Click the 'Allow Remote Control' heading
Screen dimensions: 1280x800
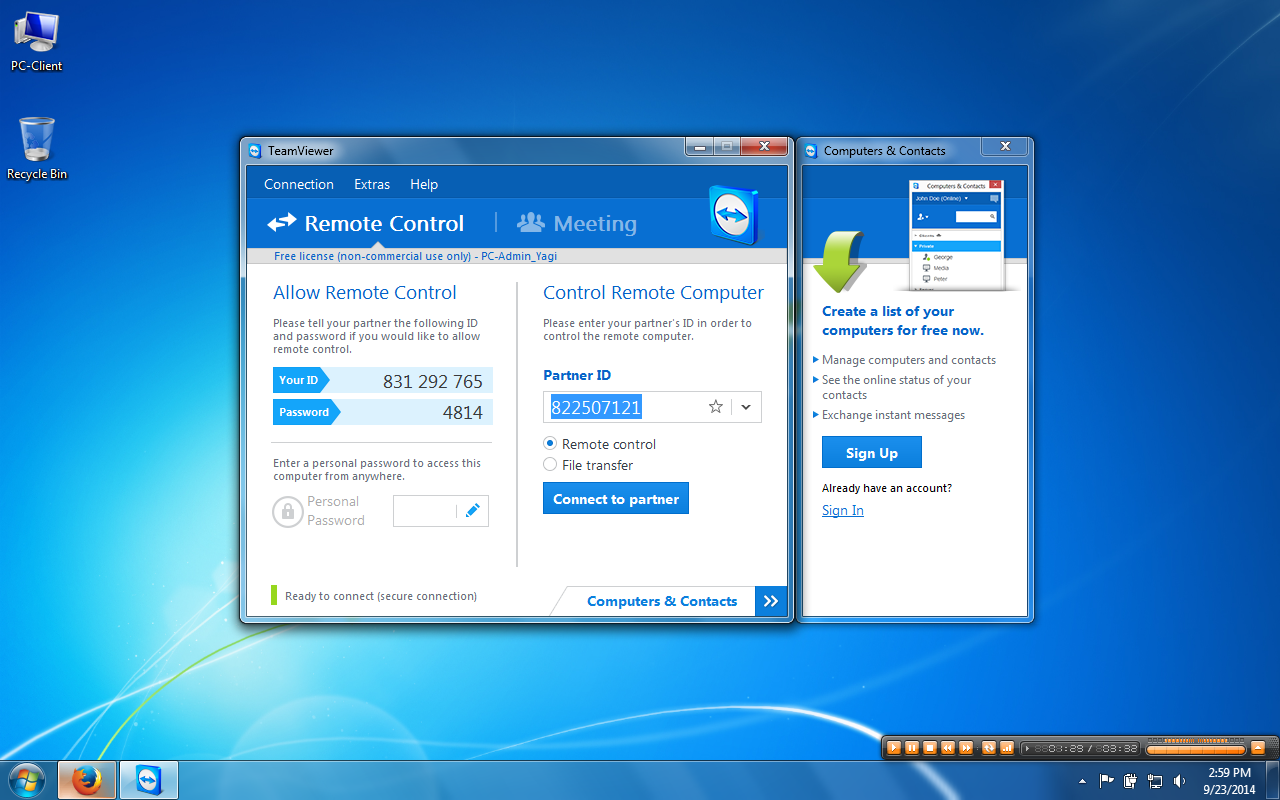(x=365, y=293)
